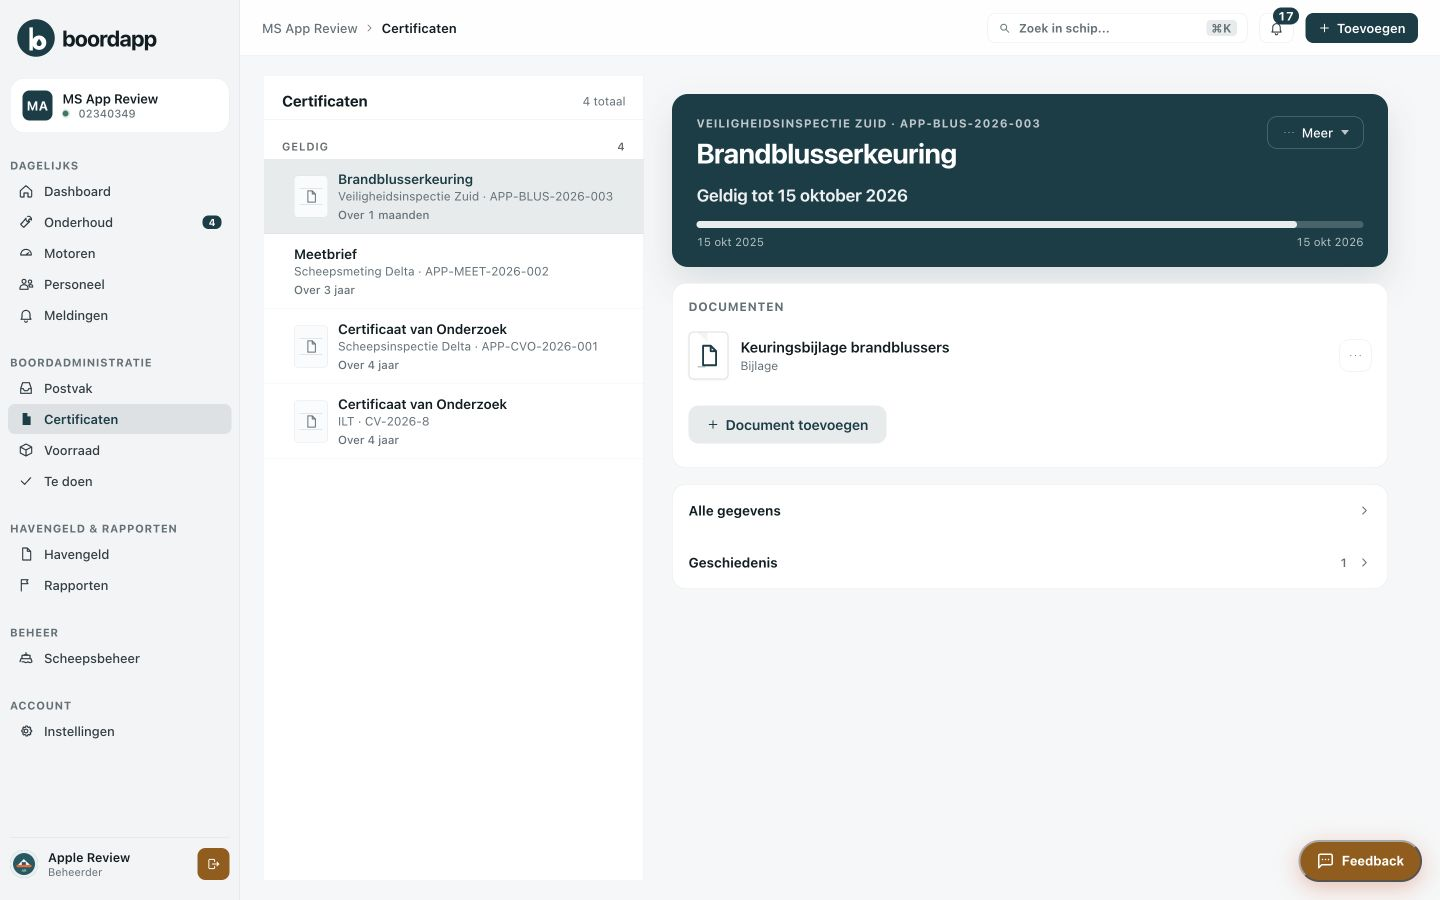This screenshot has height=900, width=1440.
Task: Click the Brandblusserkeuring document icon in list
Action: click(x=311, y=197)
